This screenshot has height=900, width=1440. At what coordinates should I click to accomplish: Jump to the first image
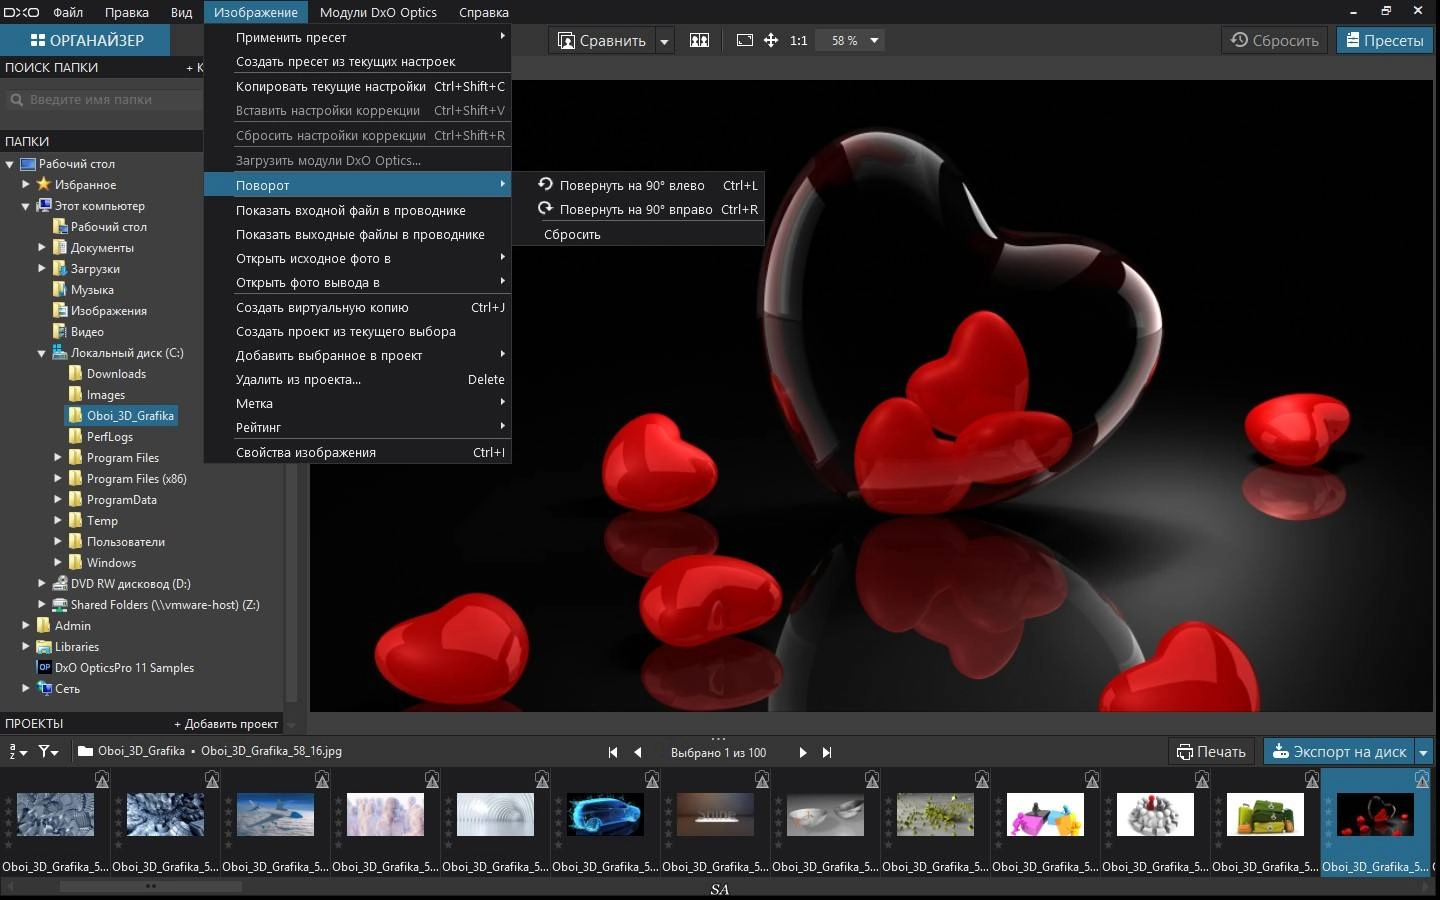click(613, 753)
